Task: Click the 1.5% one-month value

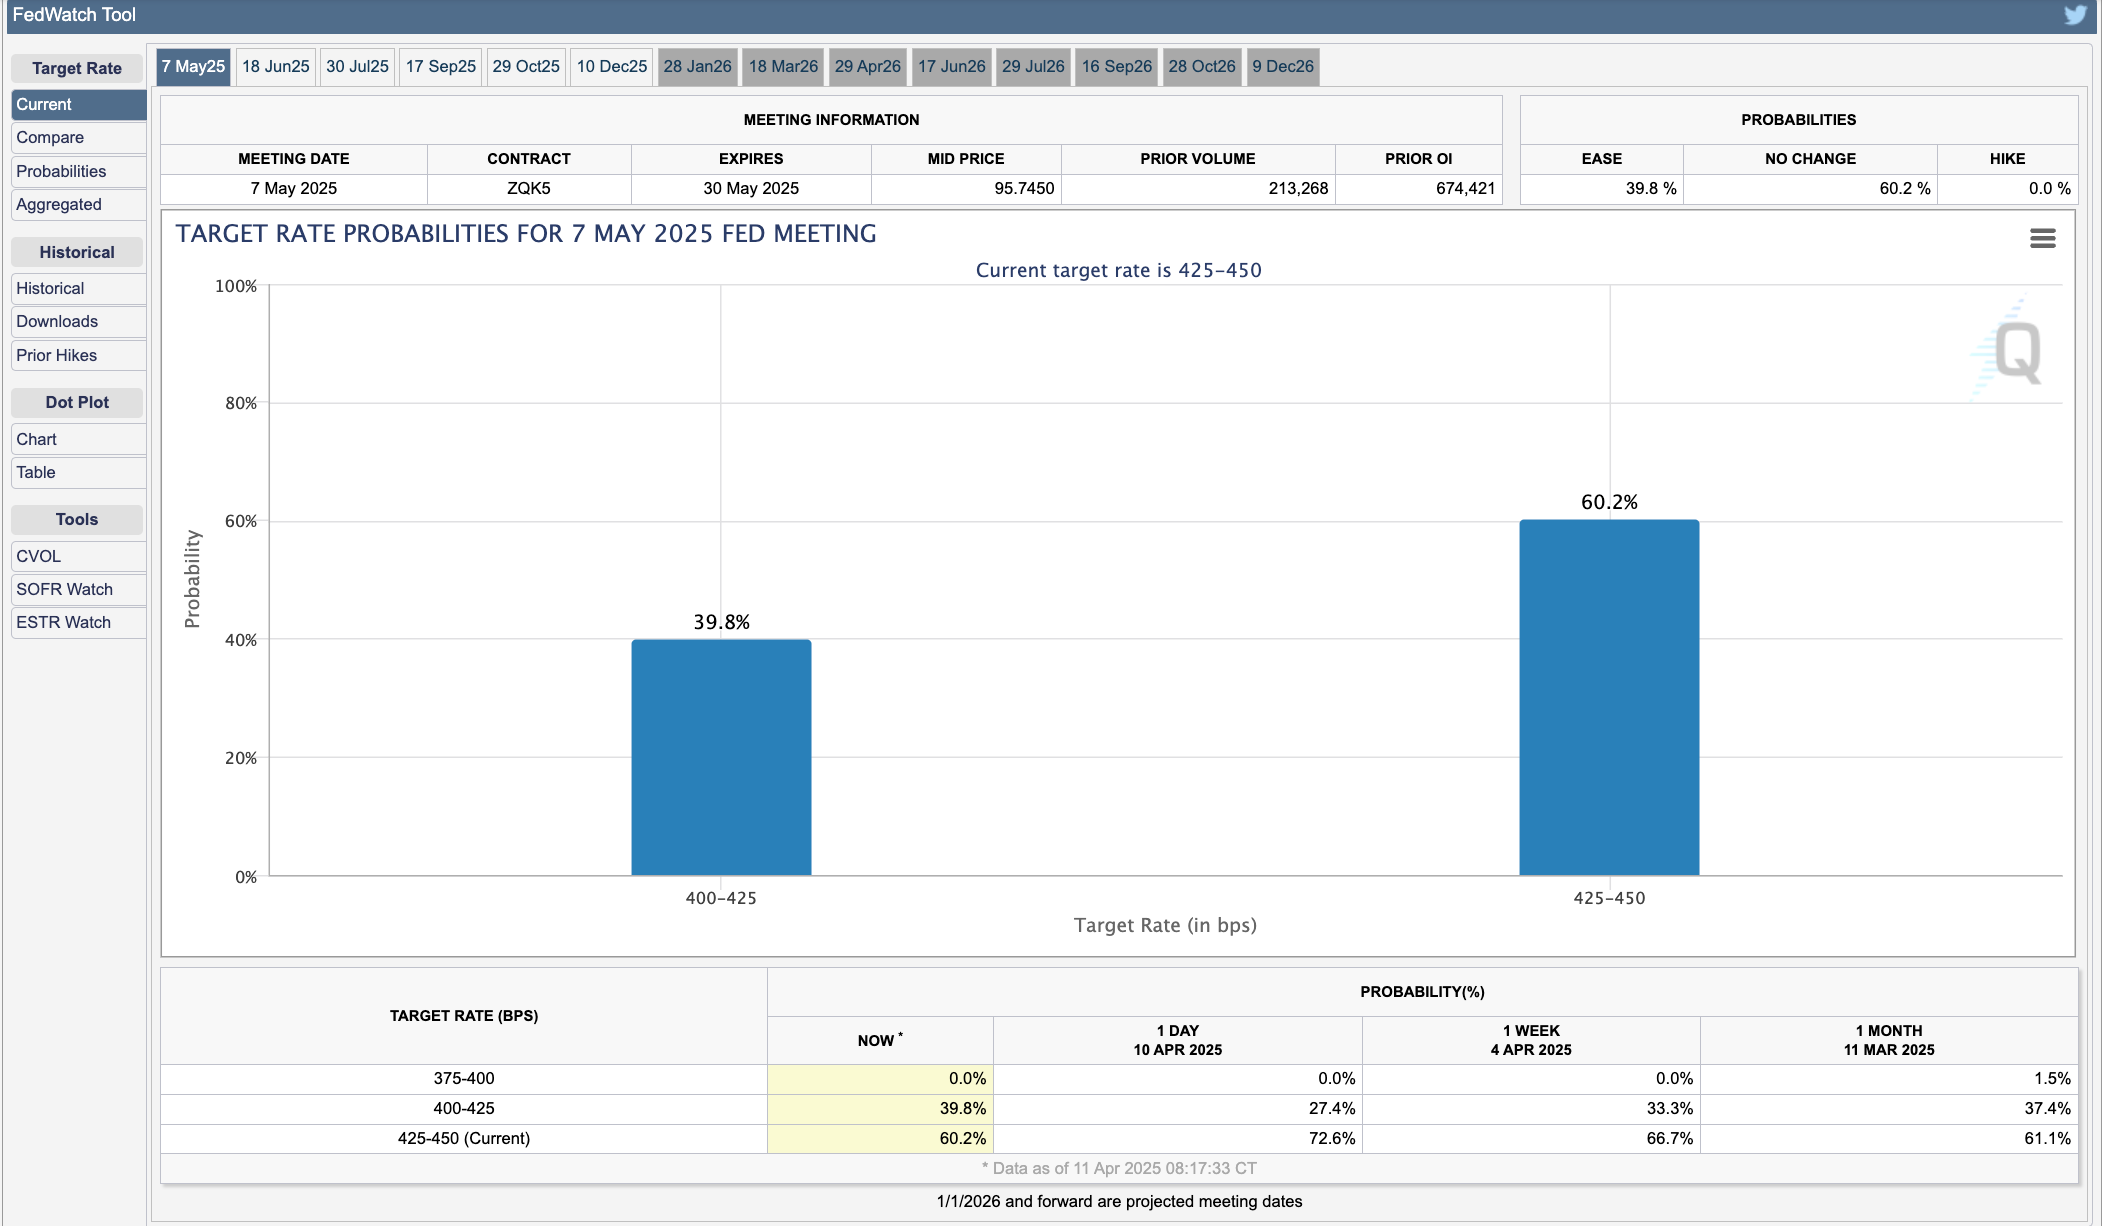Action: pos(2052,1079)
